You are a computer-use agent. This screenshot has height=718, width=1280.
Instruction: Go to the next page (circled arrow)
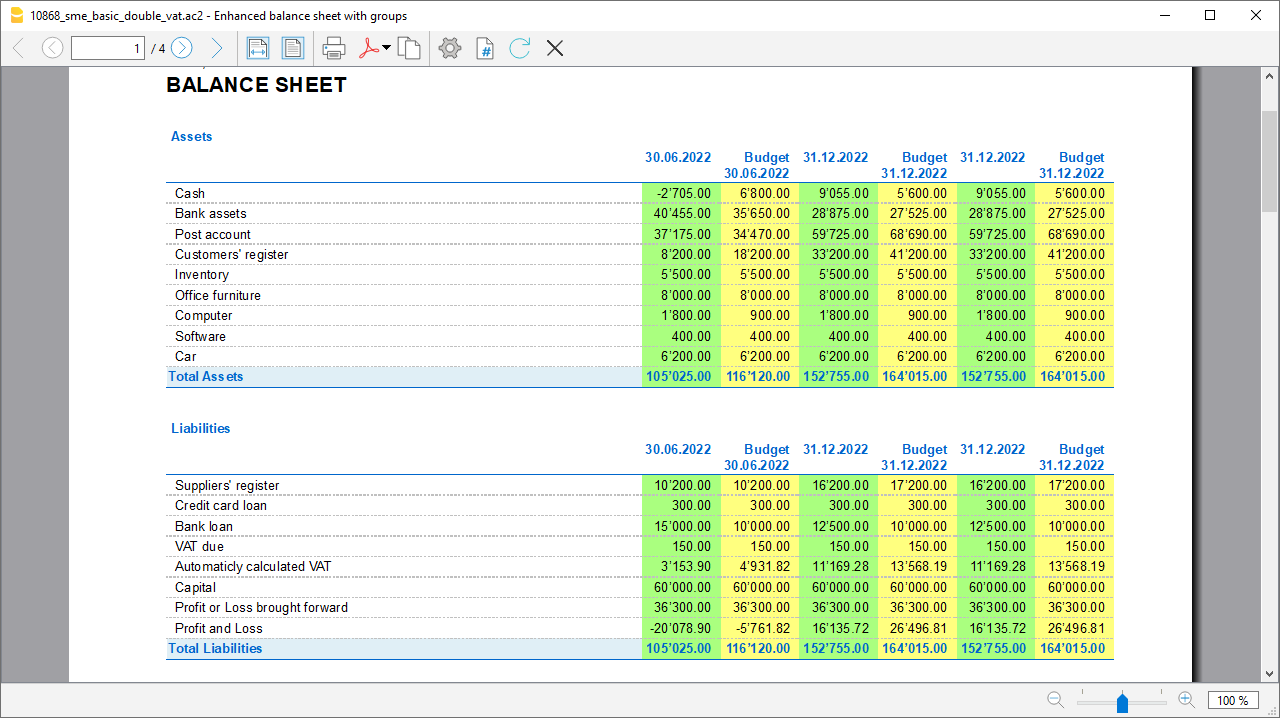click(x=181, y=48)
